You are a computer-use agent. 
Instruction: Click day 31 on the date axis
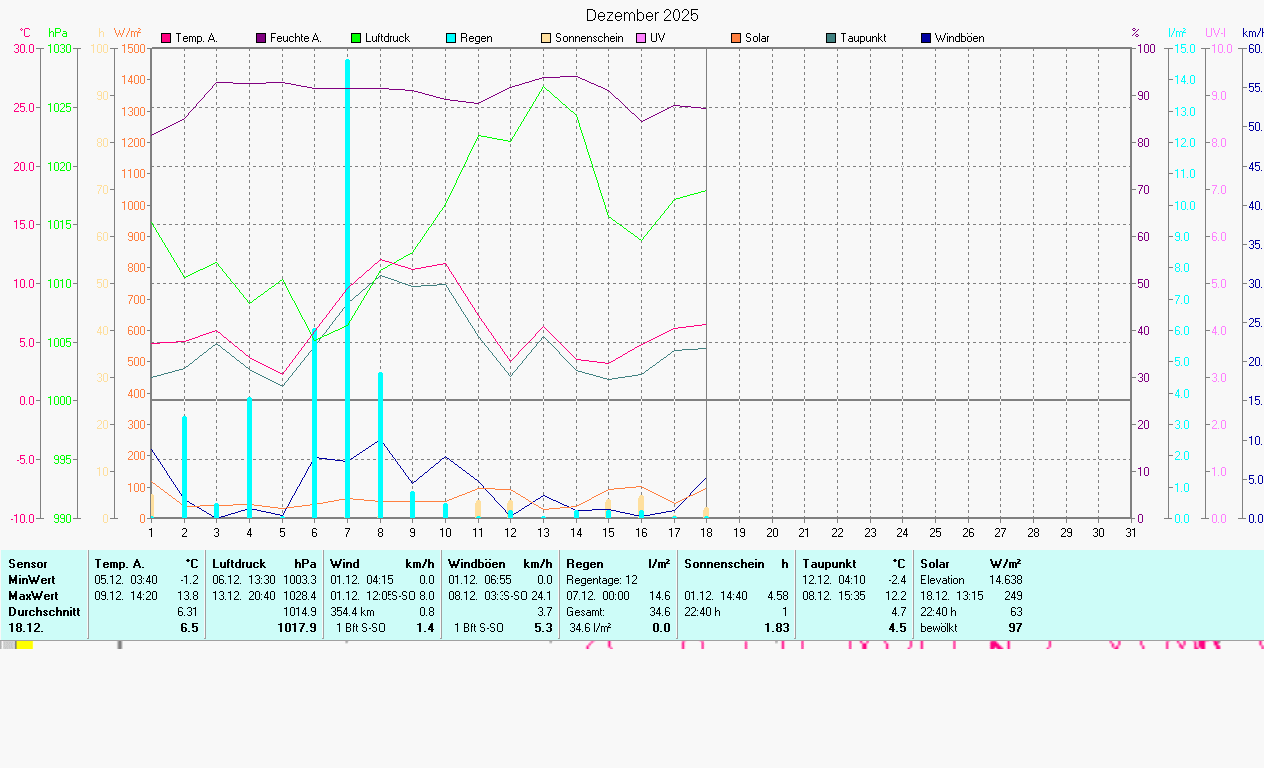[x=1131, y=532]
